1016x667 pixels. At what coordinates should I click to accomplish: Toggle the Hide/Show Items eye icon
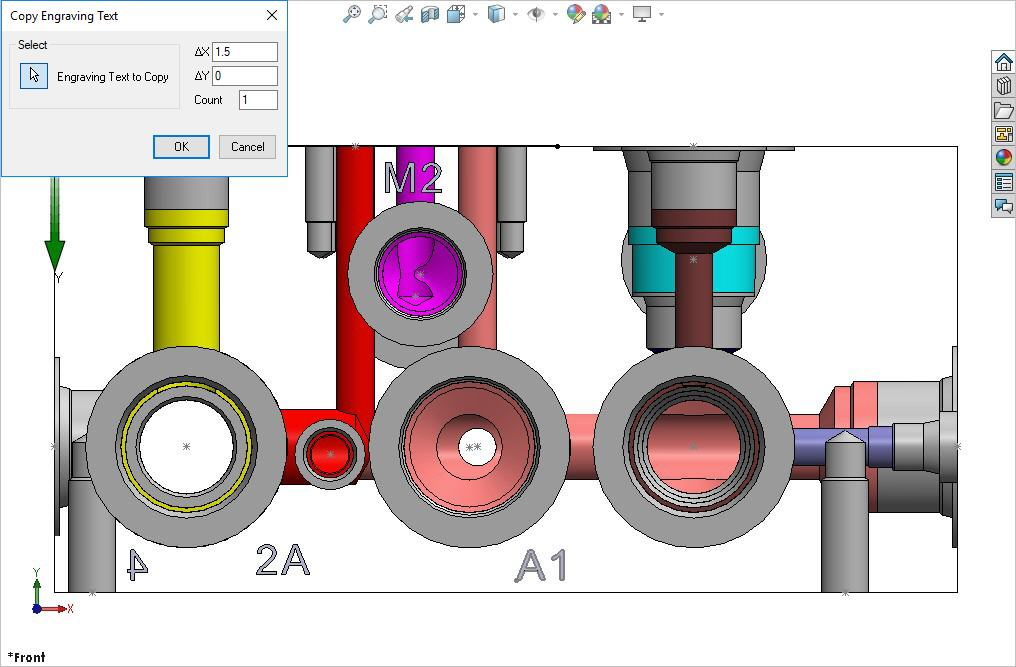(x=537, y=14)
